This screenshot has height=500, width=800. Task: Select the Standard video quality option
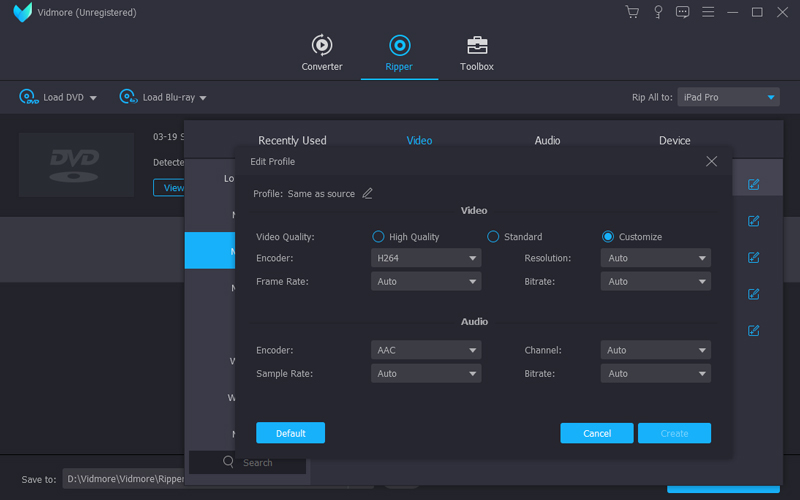[493, 237]
